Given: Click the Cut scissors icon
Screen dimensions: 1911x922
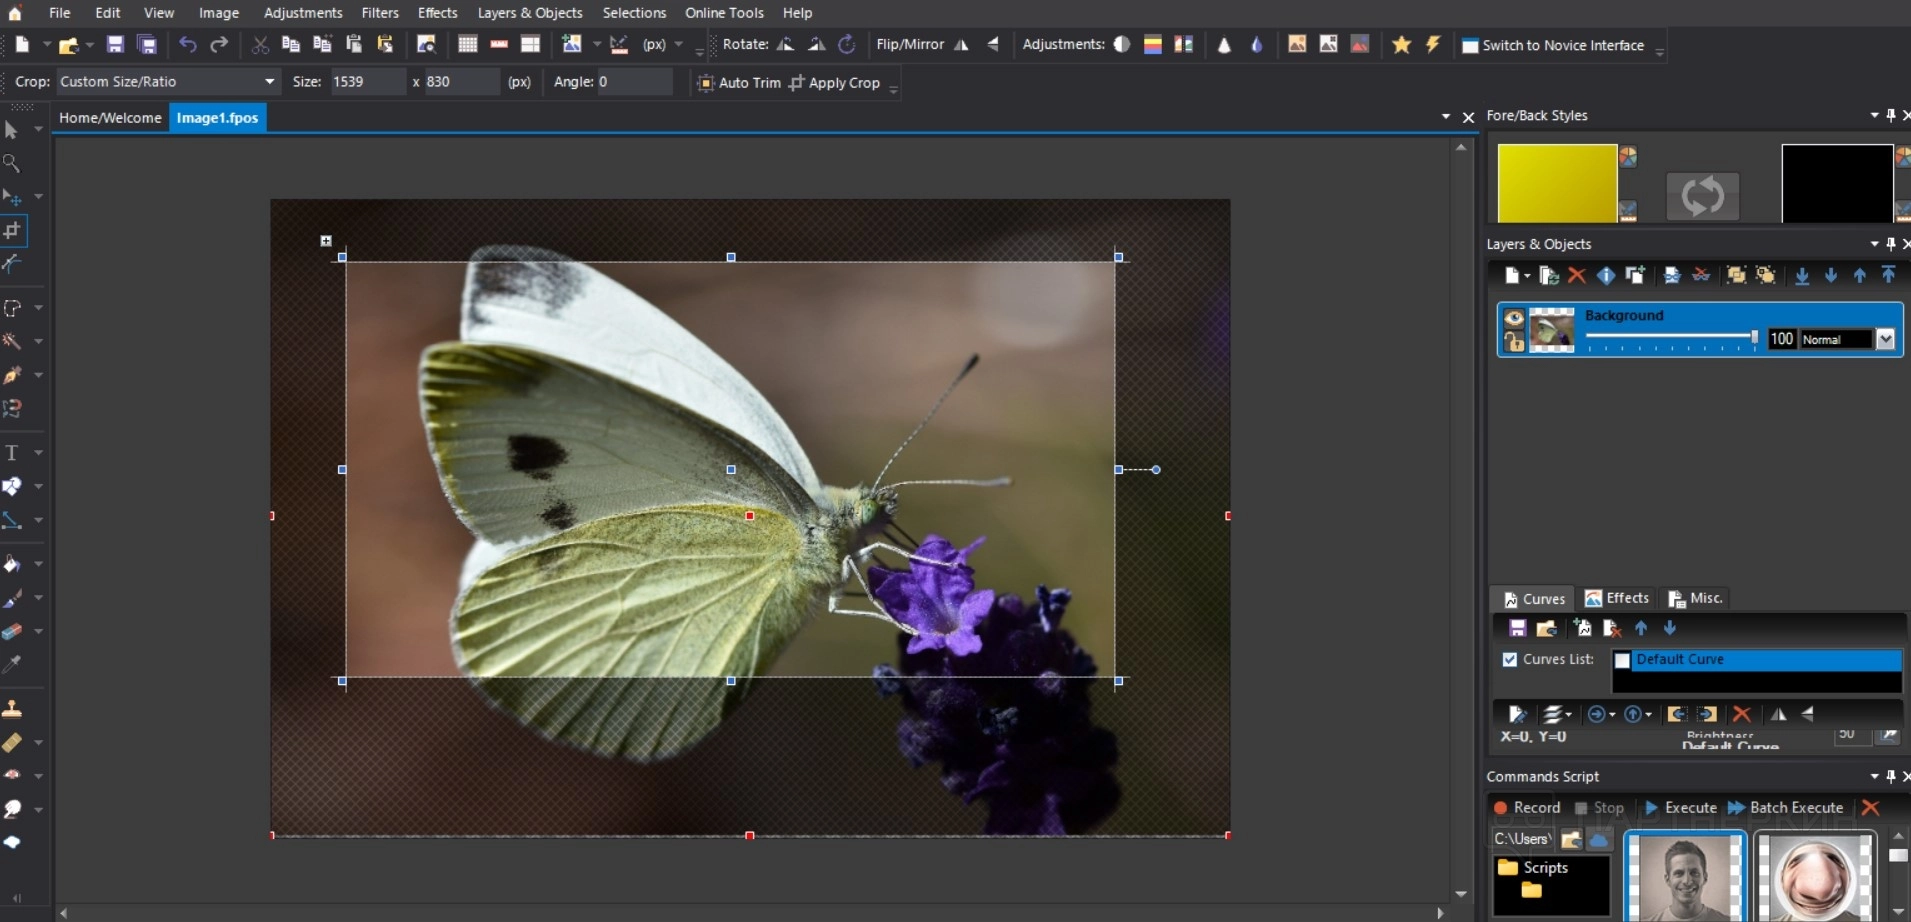Looking at the screenshot, I should point(260,44).
